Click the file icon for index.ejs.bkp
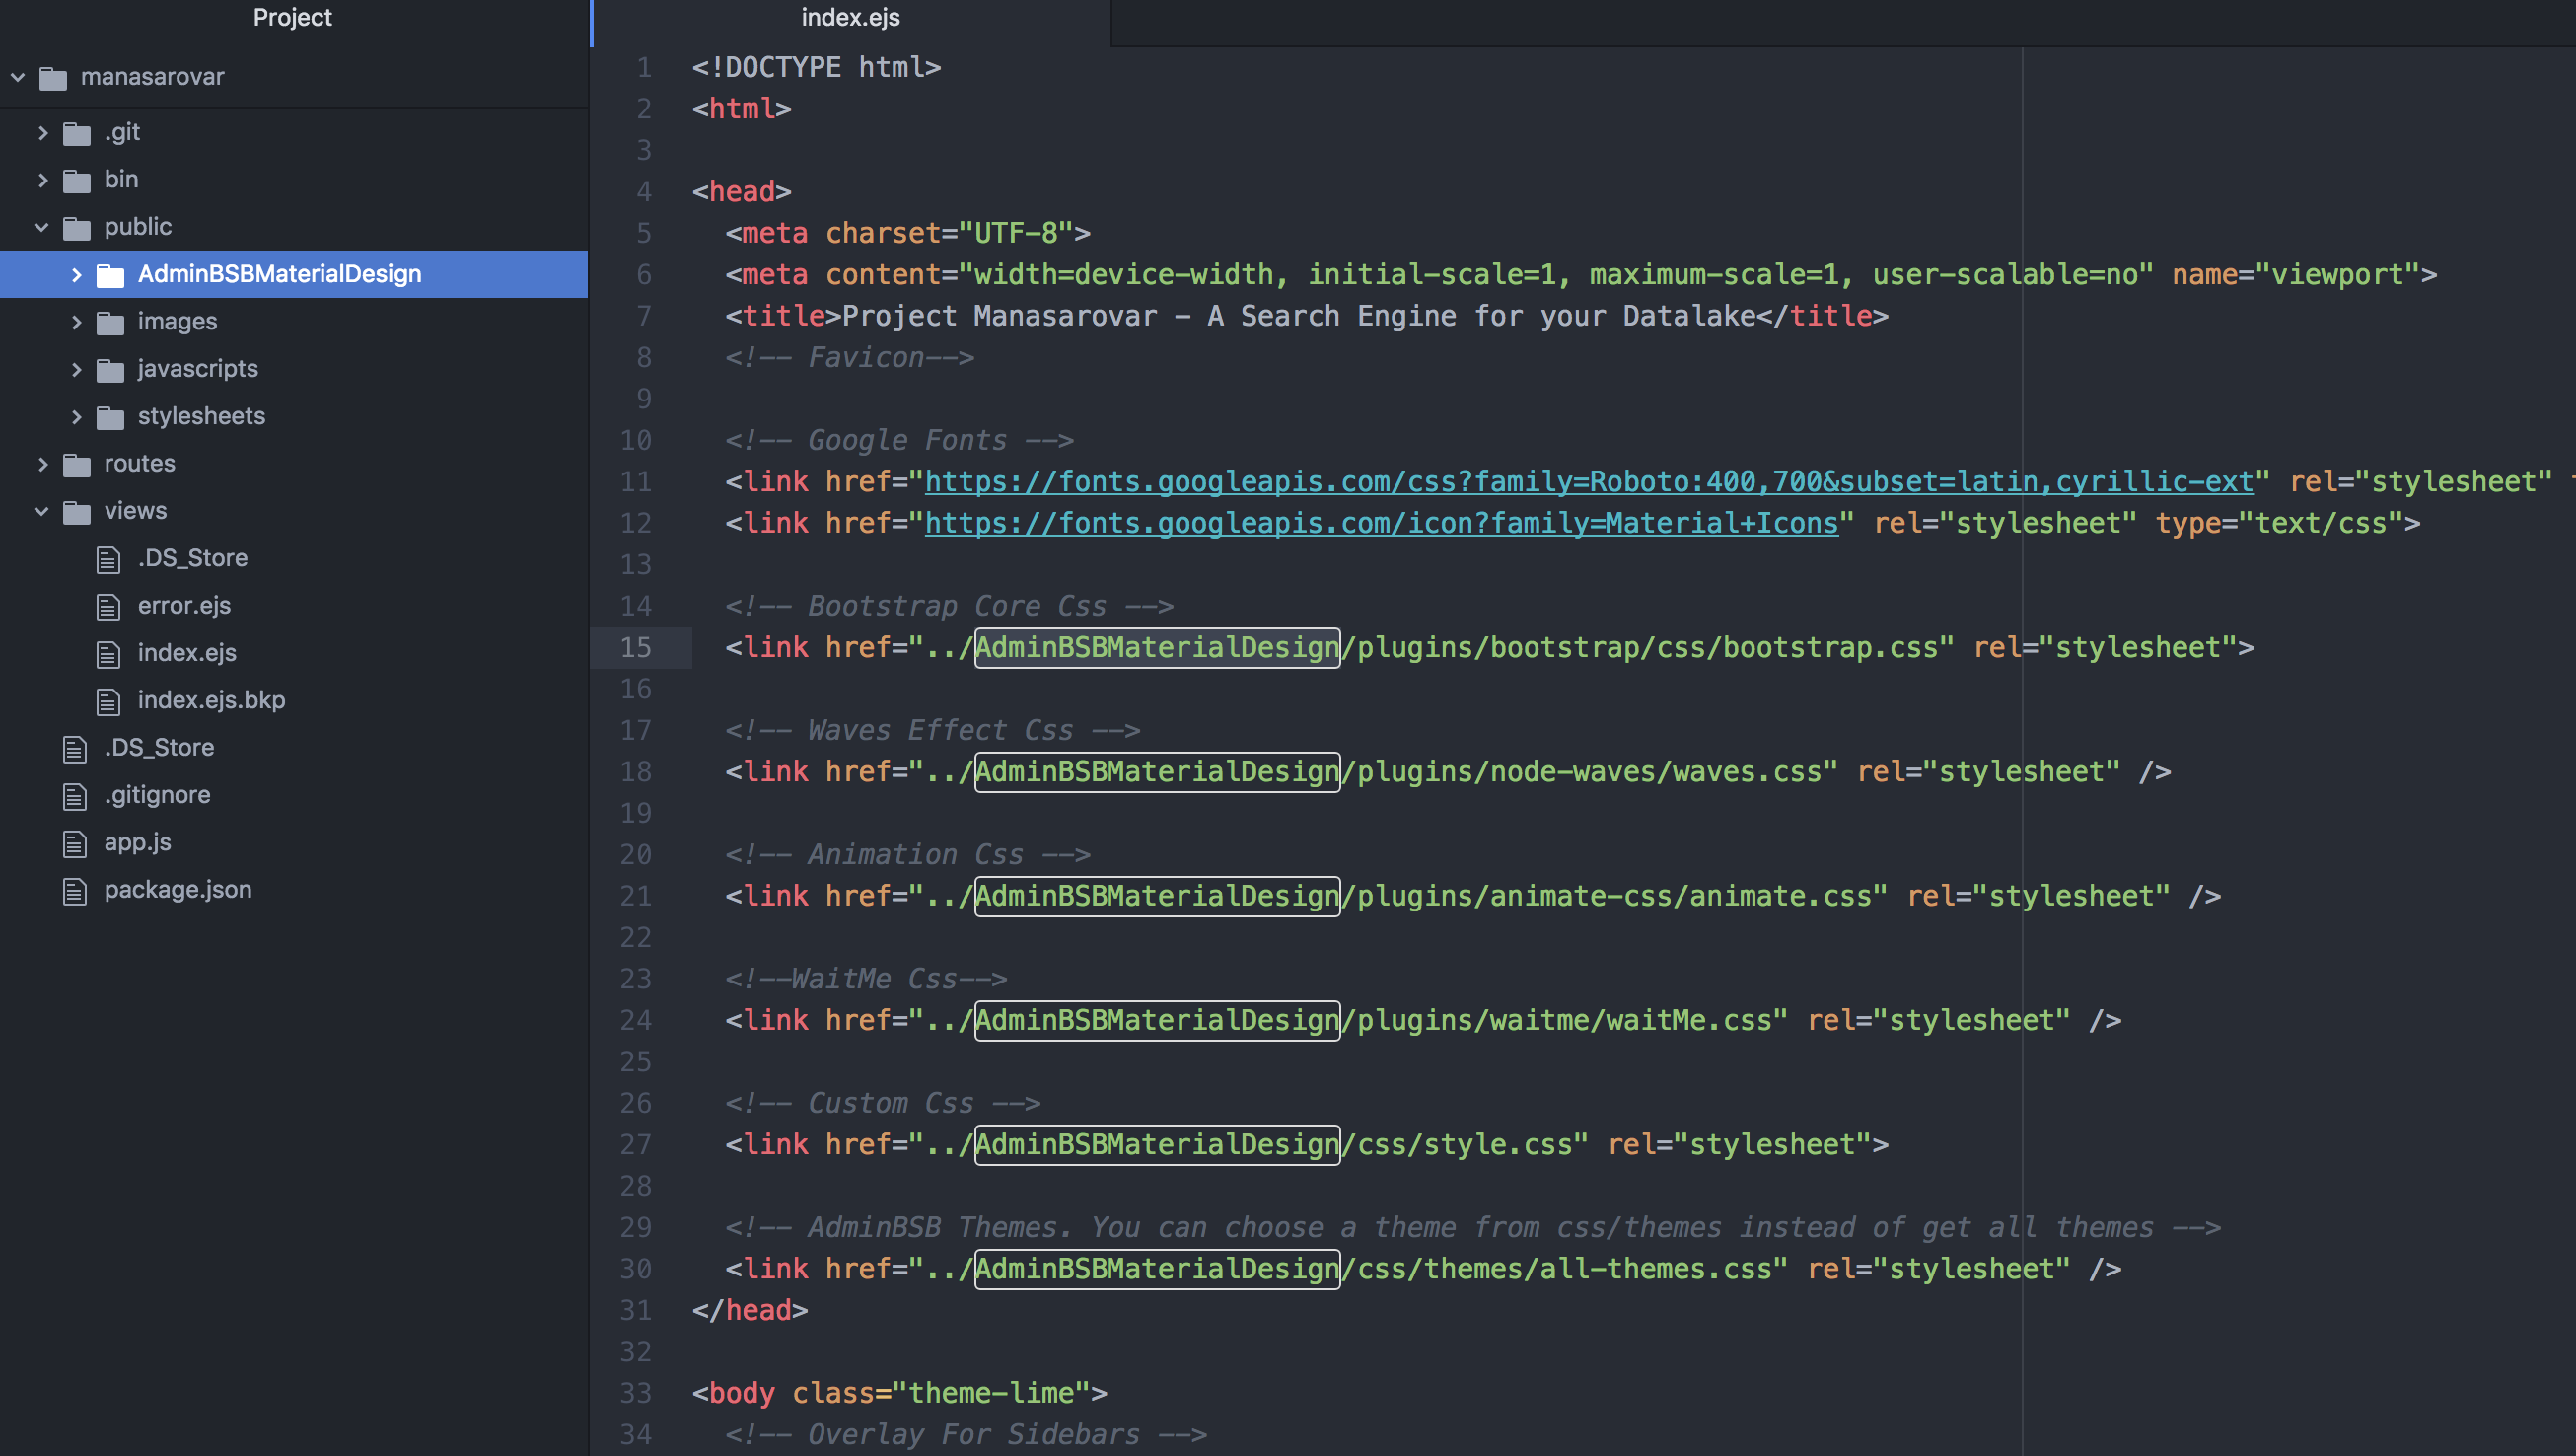Viewport: 2576px width, 1456px height. click(x=108, y=701)
